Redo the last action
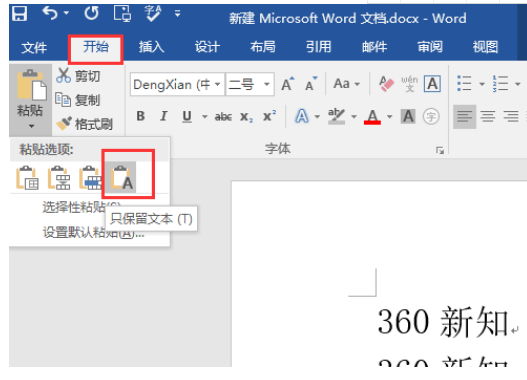This screenshot has width=527, height=380. click(x=91, y=13)
